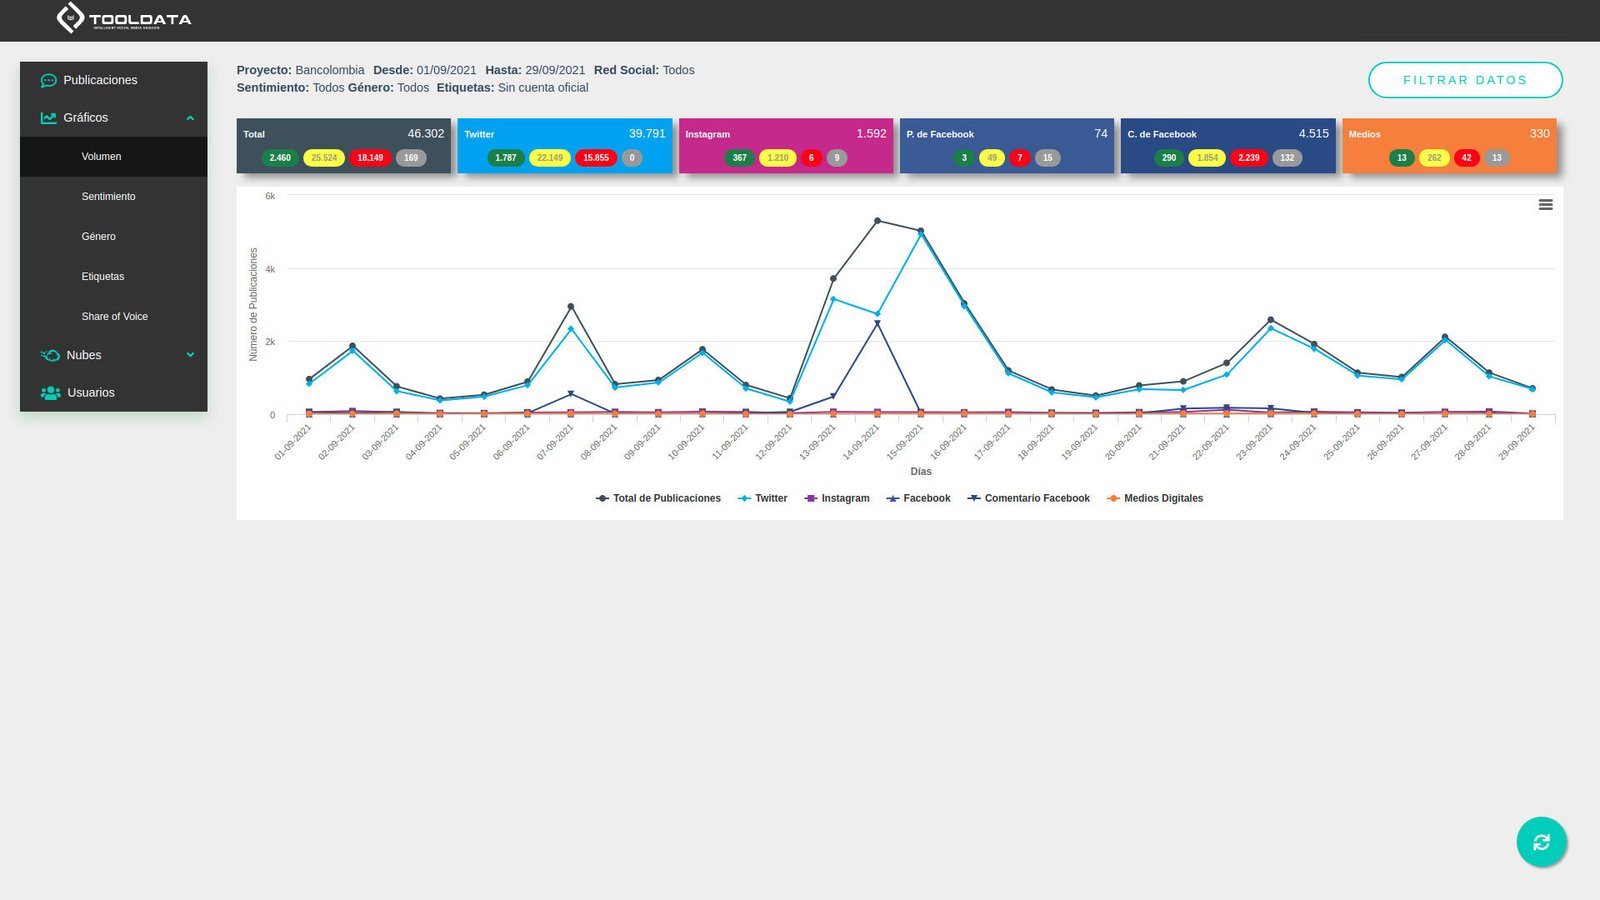
Task: Toggle Comentario Facebook legend series
Action: click(x=1028, y=498)
